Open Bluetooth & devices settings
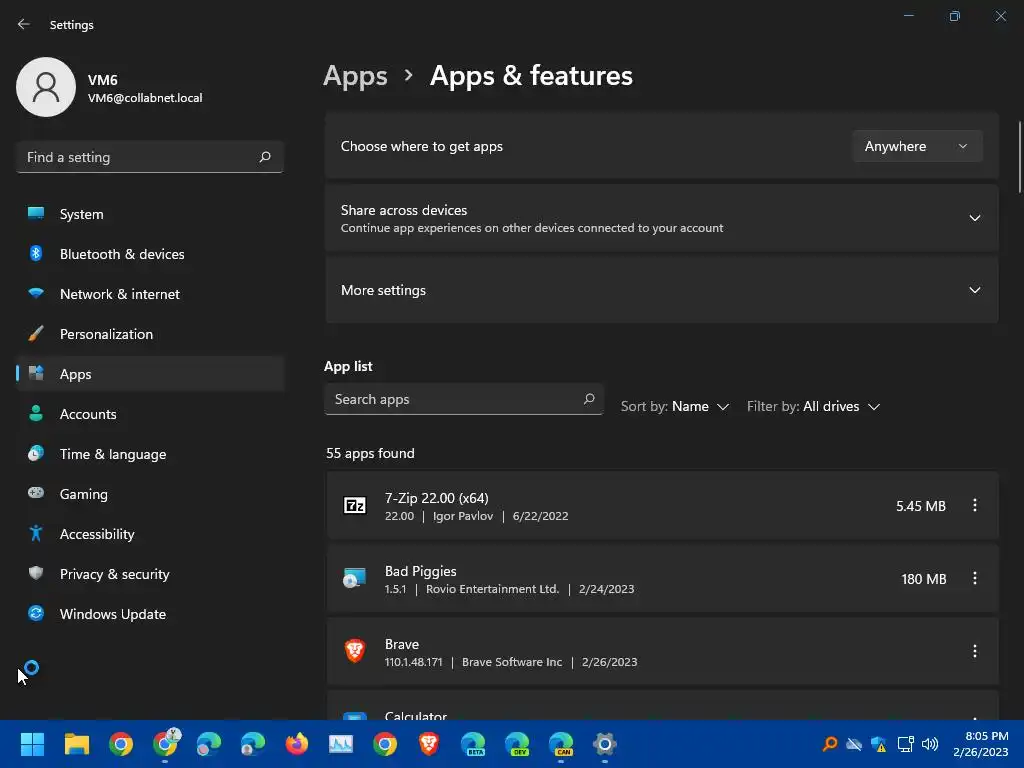The width and height of the screenshot is (1024, 768). point(150,254)
